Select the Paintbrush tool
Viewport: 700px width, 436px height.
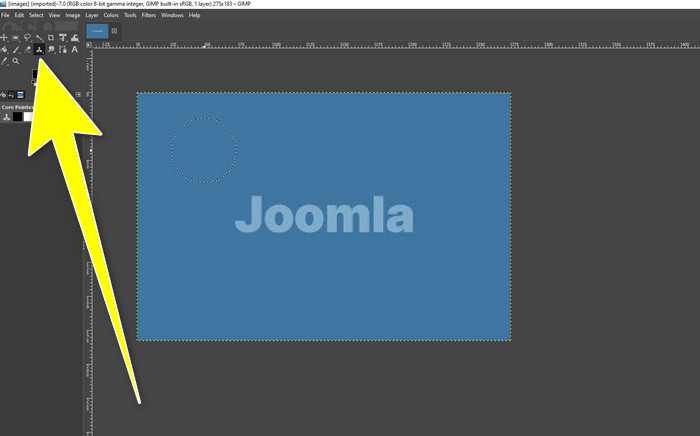(x=16, y=50)
